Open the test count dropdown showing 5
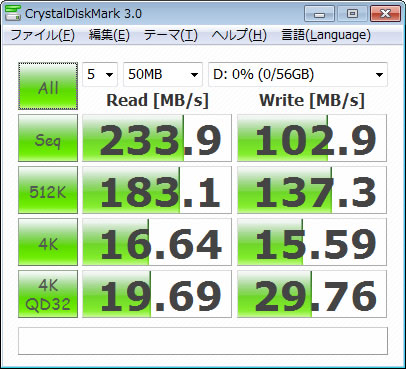 pyautogui.click(x=100, y=74)
